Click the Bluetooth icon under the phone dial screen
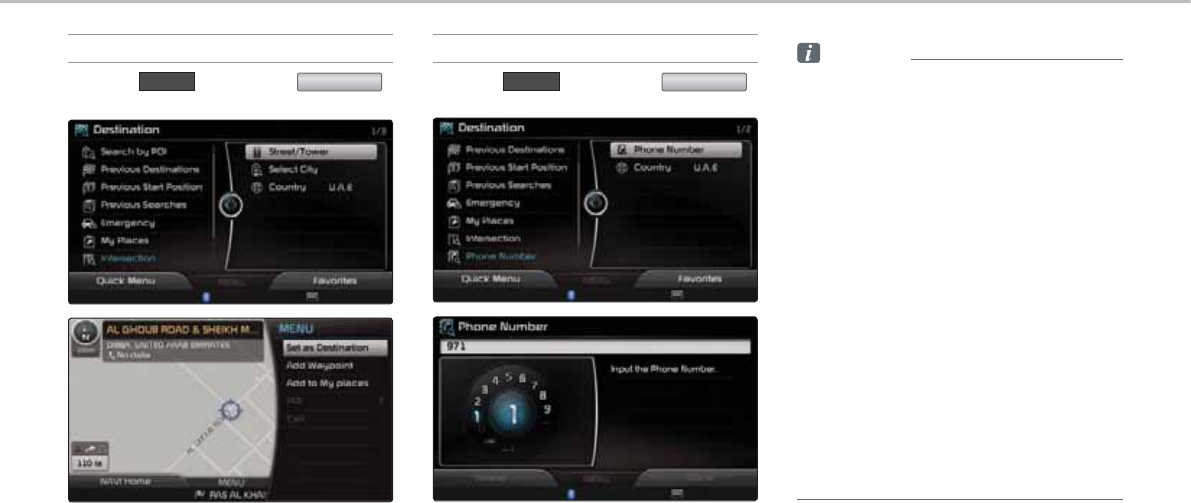Viewport: 1191px width, 503px height. pos(570,494)
